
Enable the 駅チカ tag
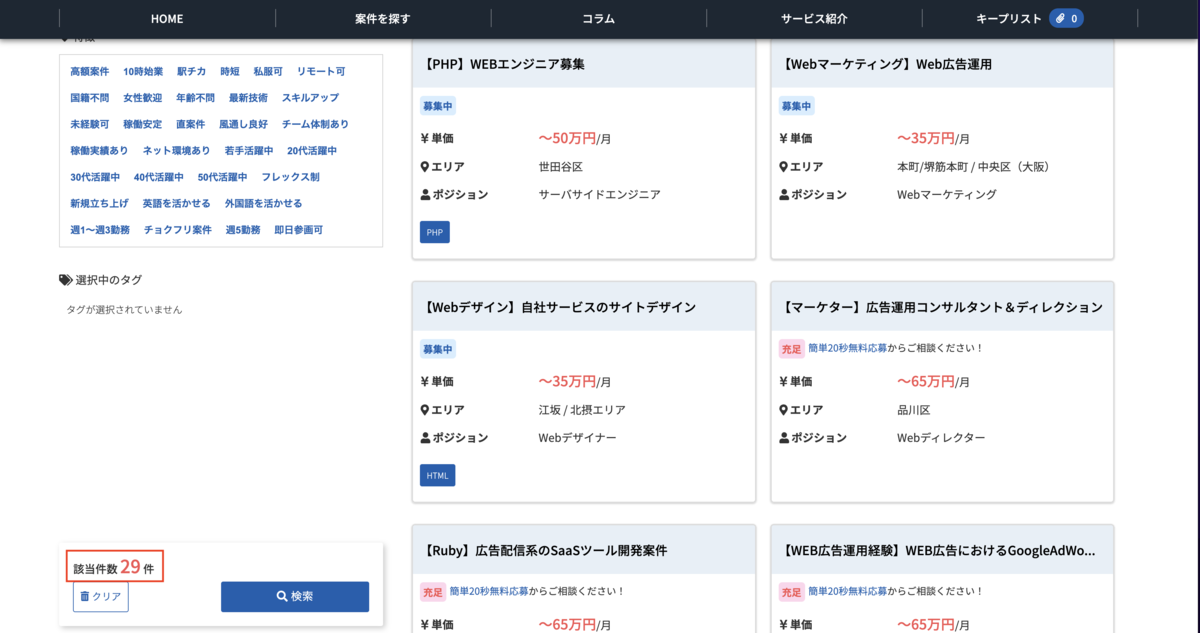[191, 72]
